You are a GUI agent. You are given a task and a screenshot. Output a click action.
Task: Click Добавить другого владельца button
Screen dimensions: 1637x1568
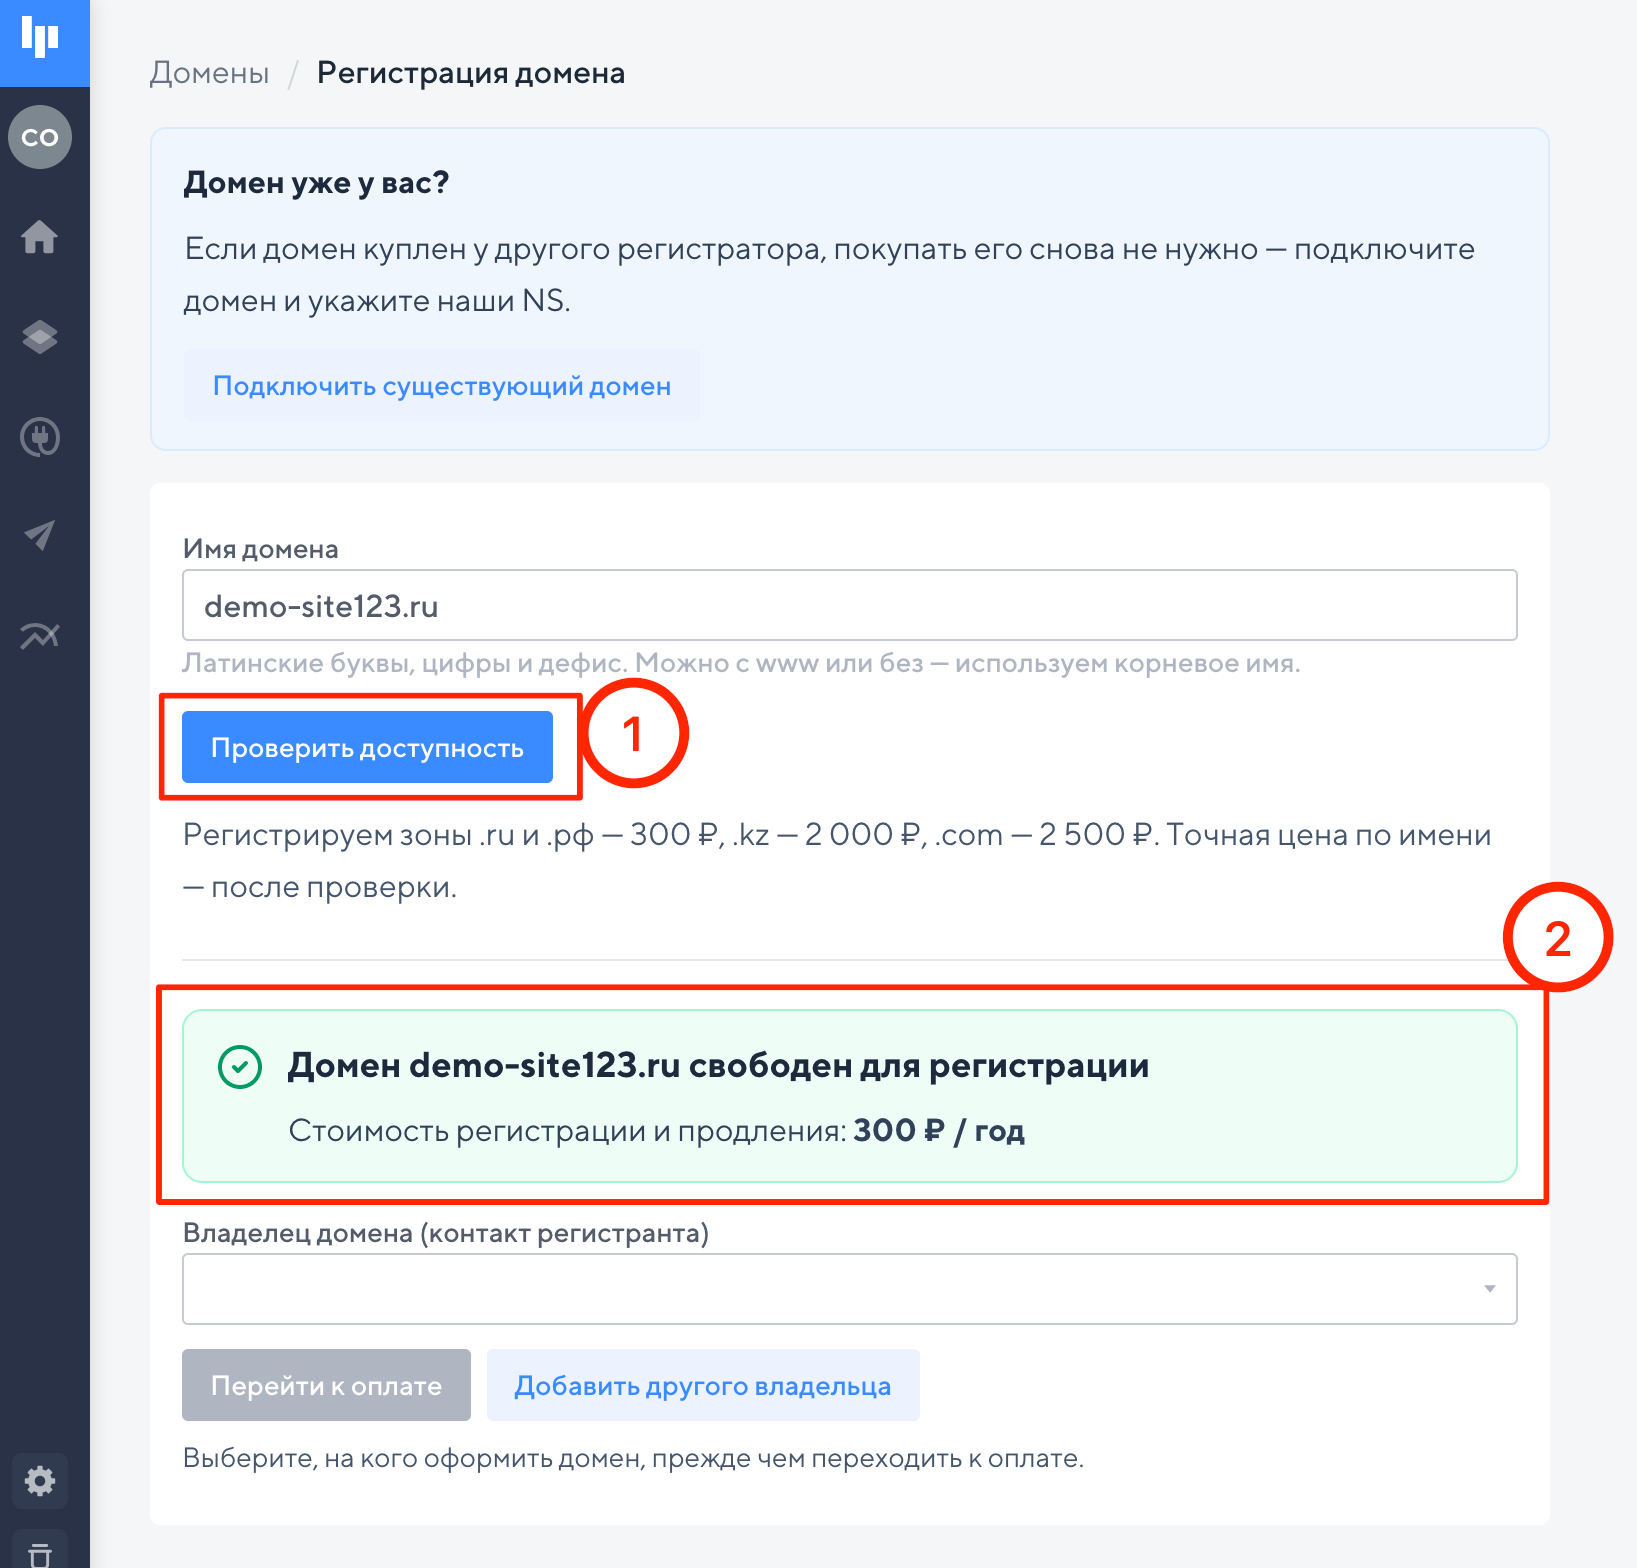click(x=703, y=1385)
